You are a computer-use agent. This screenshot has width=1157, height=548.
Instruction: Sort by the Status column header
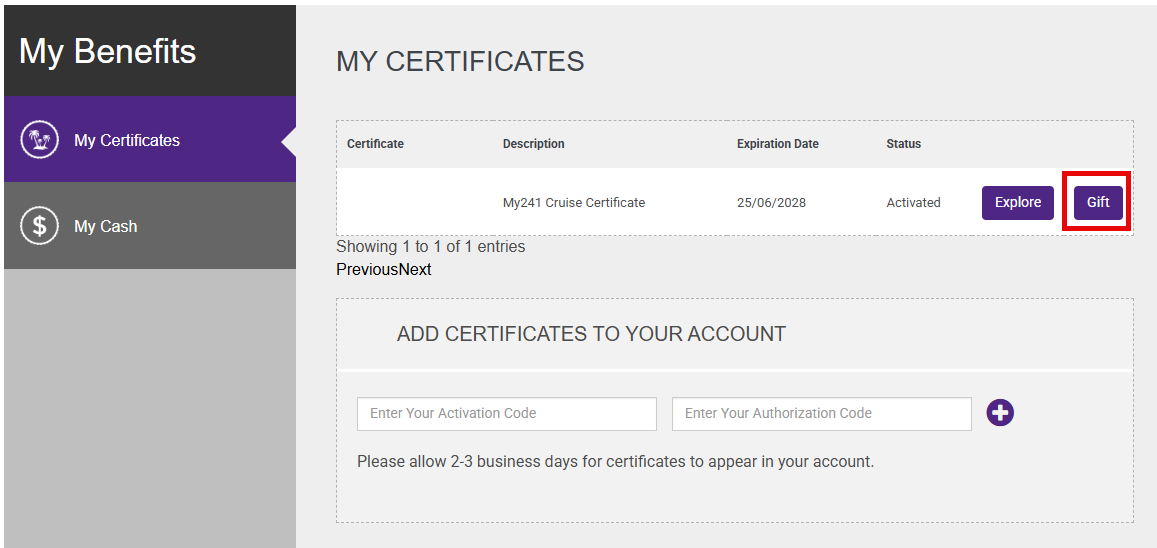tap(903, 144)
